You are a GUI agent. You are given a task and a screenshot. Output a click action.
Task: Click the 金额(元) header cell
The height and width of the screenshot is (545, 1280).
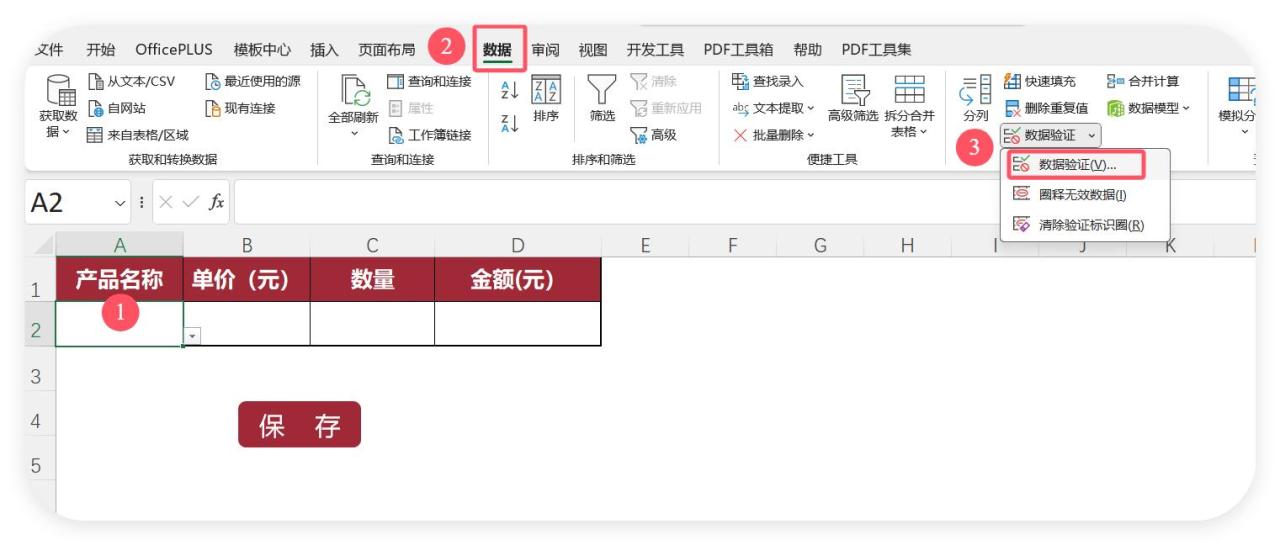pos(518,280)
